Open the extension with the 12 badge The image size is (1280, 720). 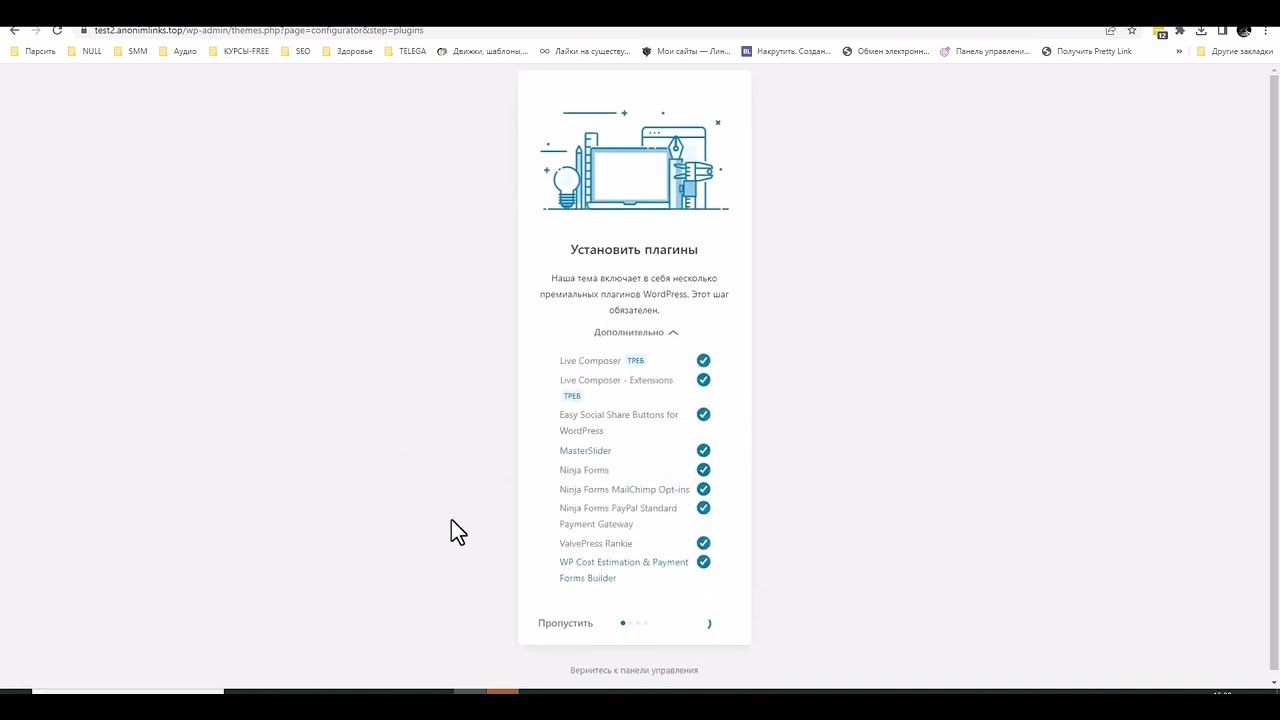click(x=1159, y=31)
